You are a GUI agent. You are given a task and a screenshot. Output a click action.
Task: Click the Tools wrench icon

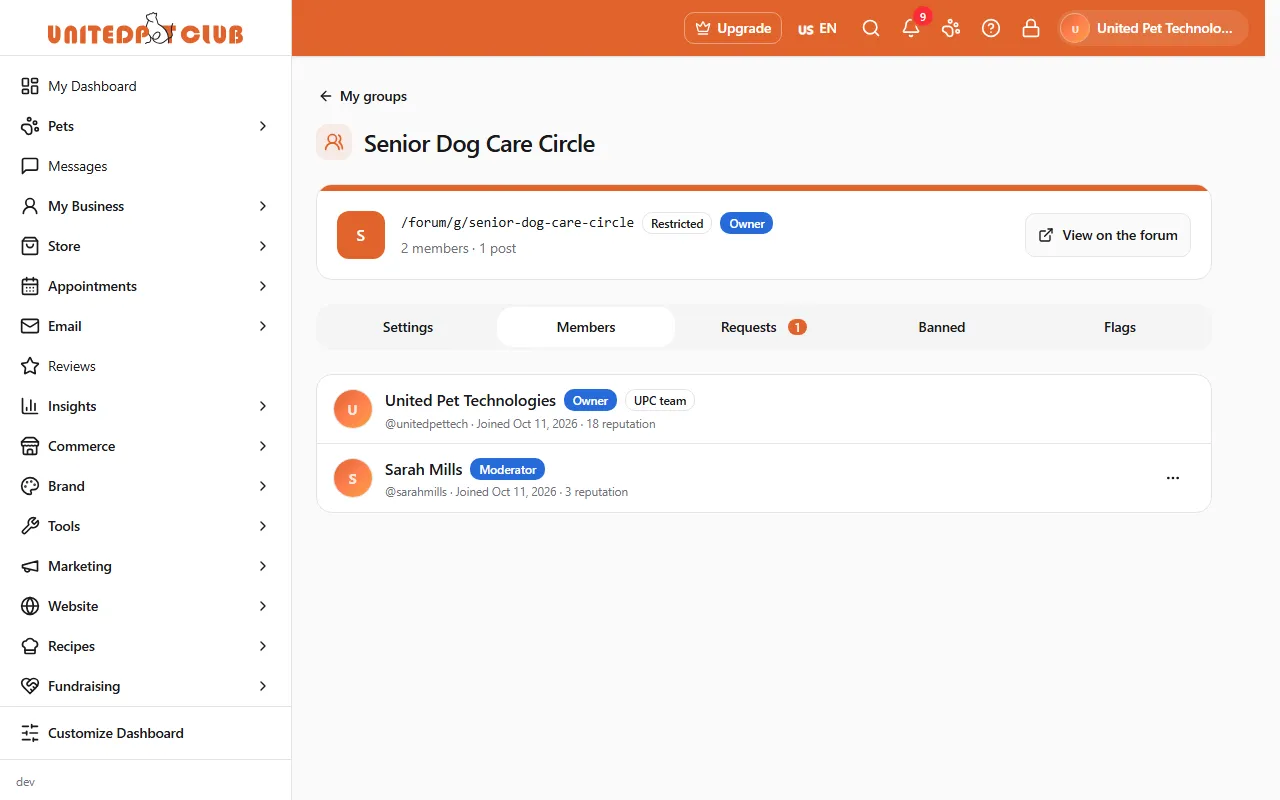pos(30,526)
